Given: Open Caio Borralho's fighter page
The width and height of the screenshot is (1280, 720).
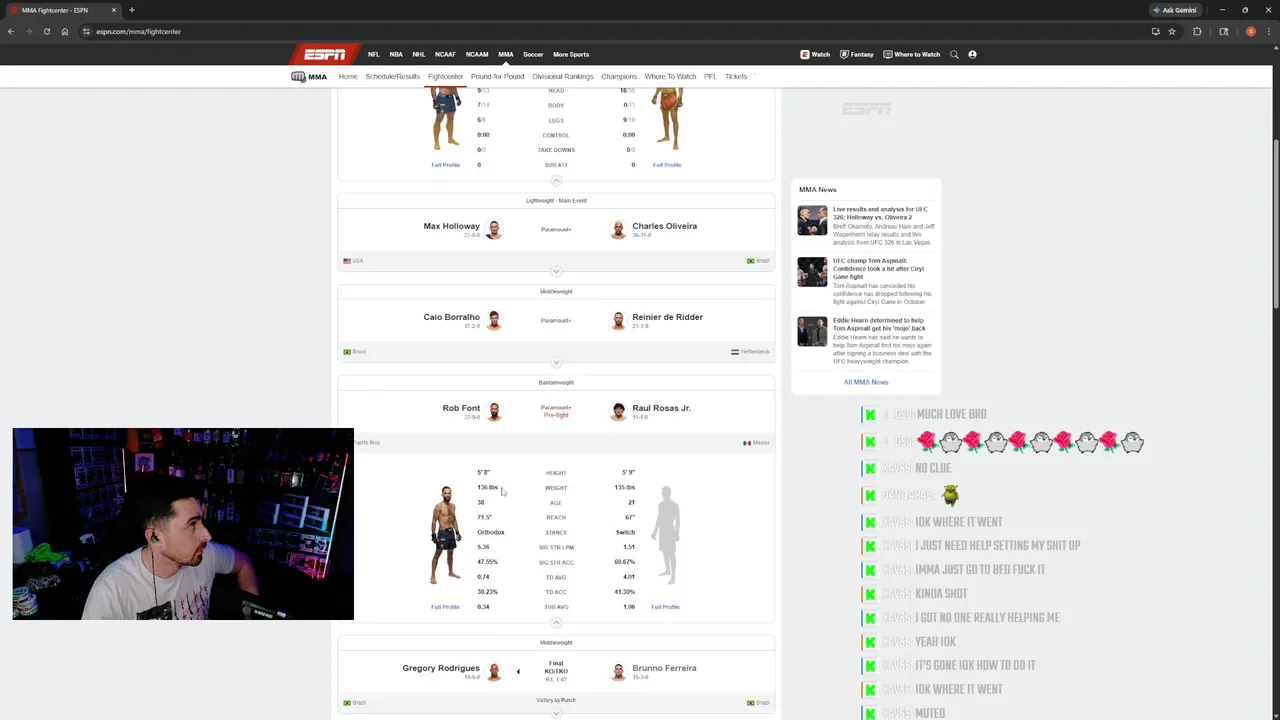Looking at the screenshot, I should click(451, 317).
